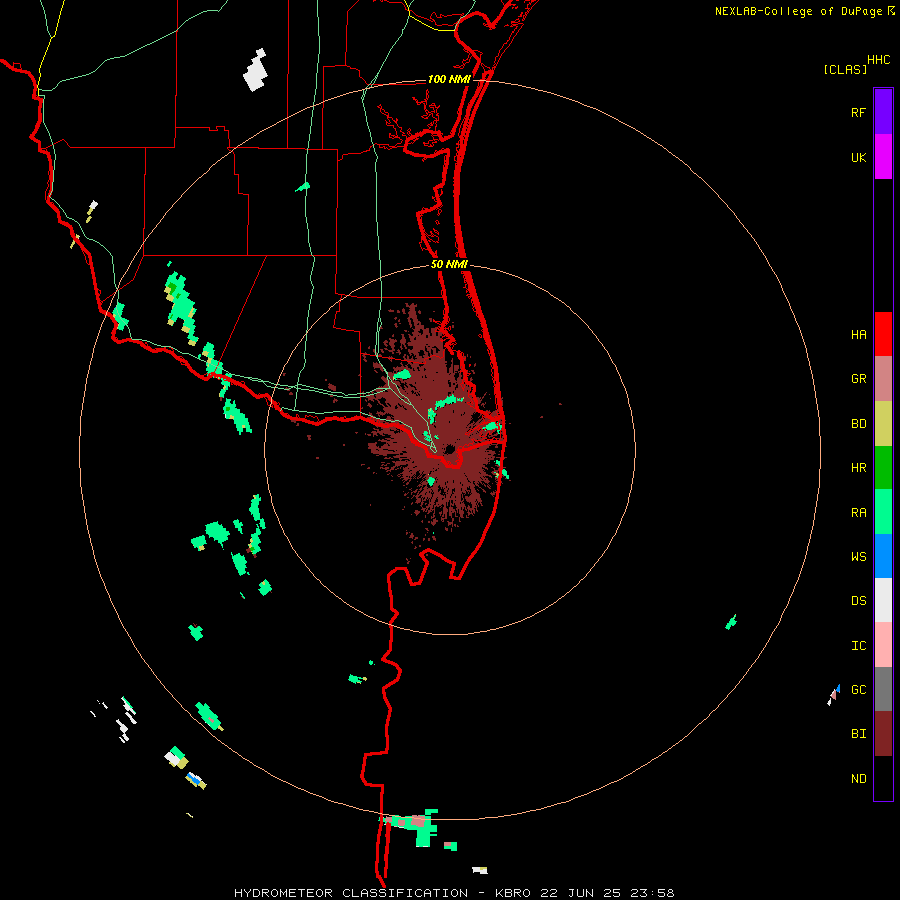
Task: Click the GC legend label
Action: 858,690
